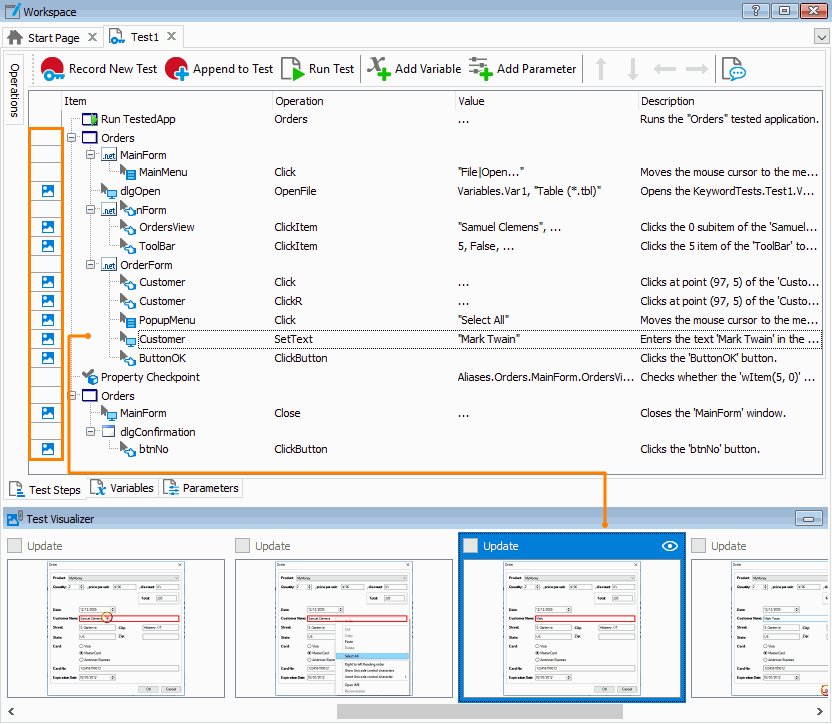Click the Operation column header
This screenshot has width=832, height=724.
tap(364, 101)
